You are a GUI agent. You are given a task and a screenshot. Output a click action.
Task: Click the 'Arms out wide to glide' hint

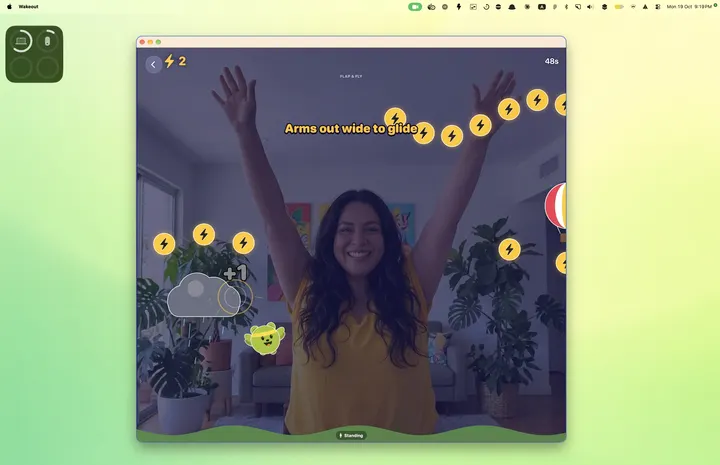[x=350, y=129]
